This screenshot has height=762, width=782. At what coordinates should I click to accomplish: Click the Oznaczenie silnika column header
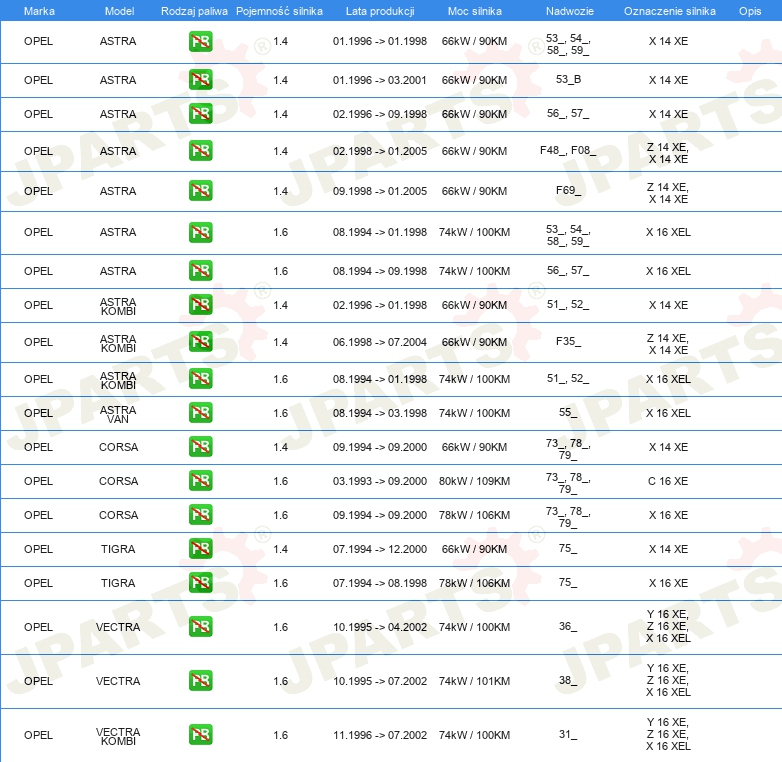pyautogui.click(x=670, y=11)
